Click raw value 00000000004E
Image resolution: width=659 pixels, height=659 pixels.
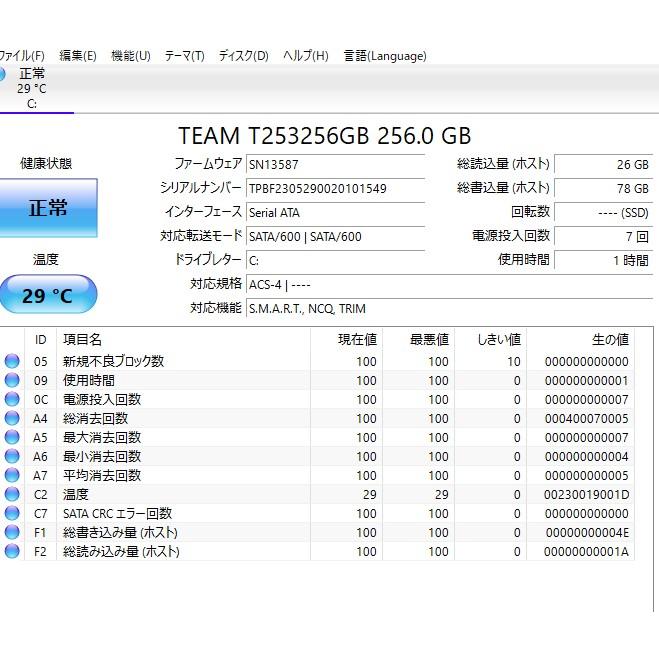coord(587,532)
